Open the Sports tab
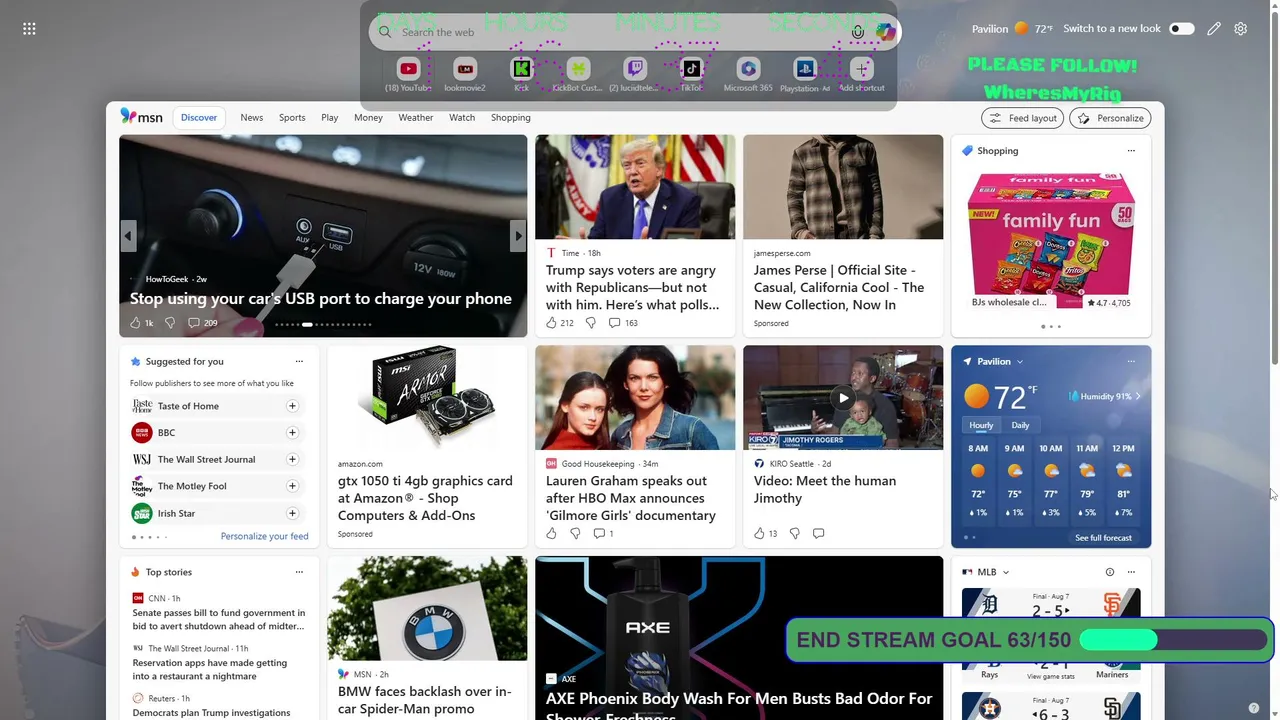1280x720 pixels. pyautogui.click(x=292, y=118)
